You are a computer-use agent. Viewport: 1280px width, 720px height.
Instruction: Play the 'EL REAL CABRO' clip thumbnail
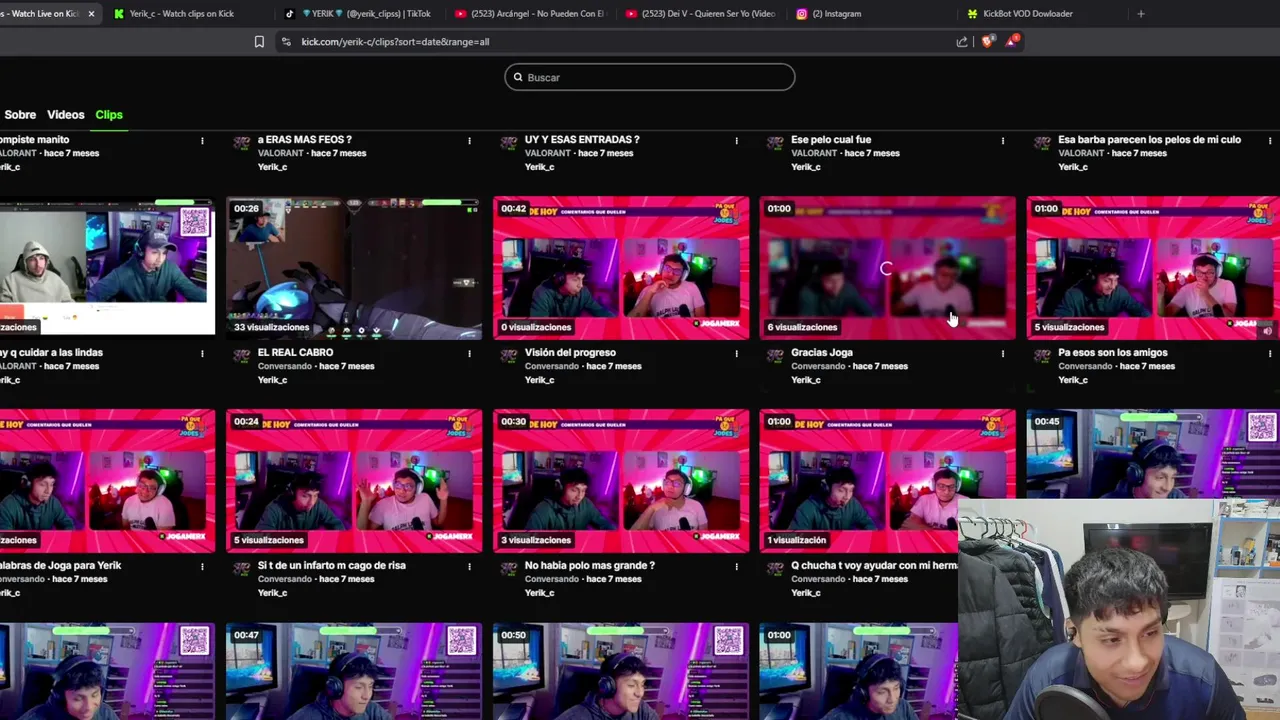[x=354, y=268]
